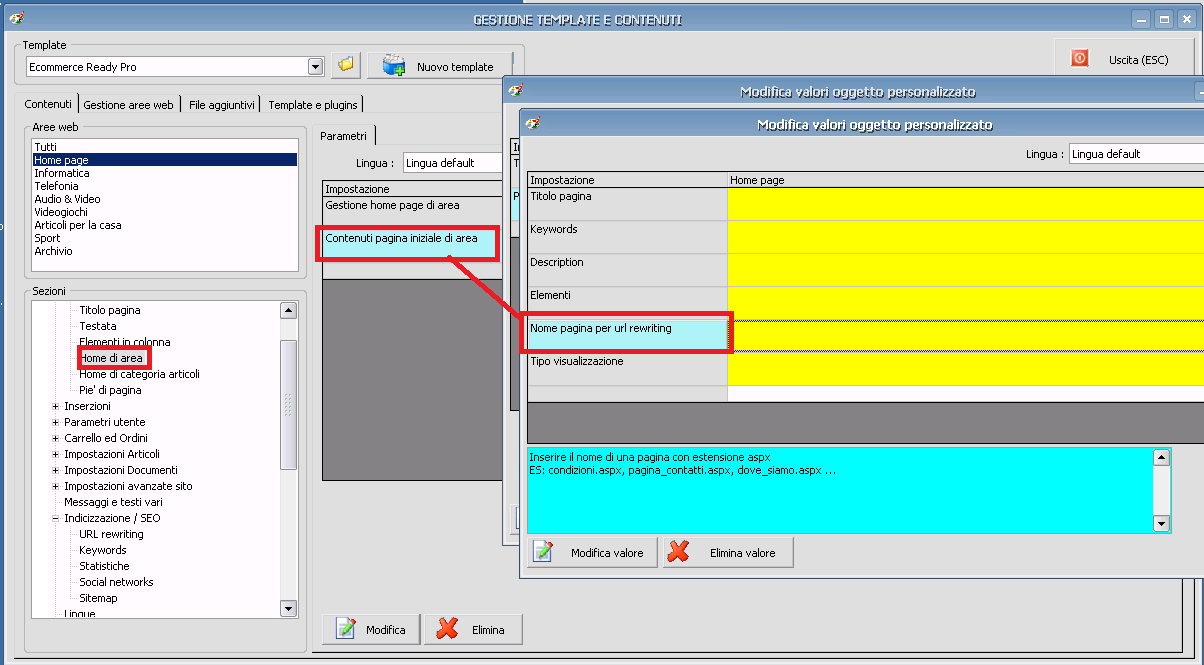Select the Parametri tab

coord(344,135)
